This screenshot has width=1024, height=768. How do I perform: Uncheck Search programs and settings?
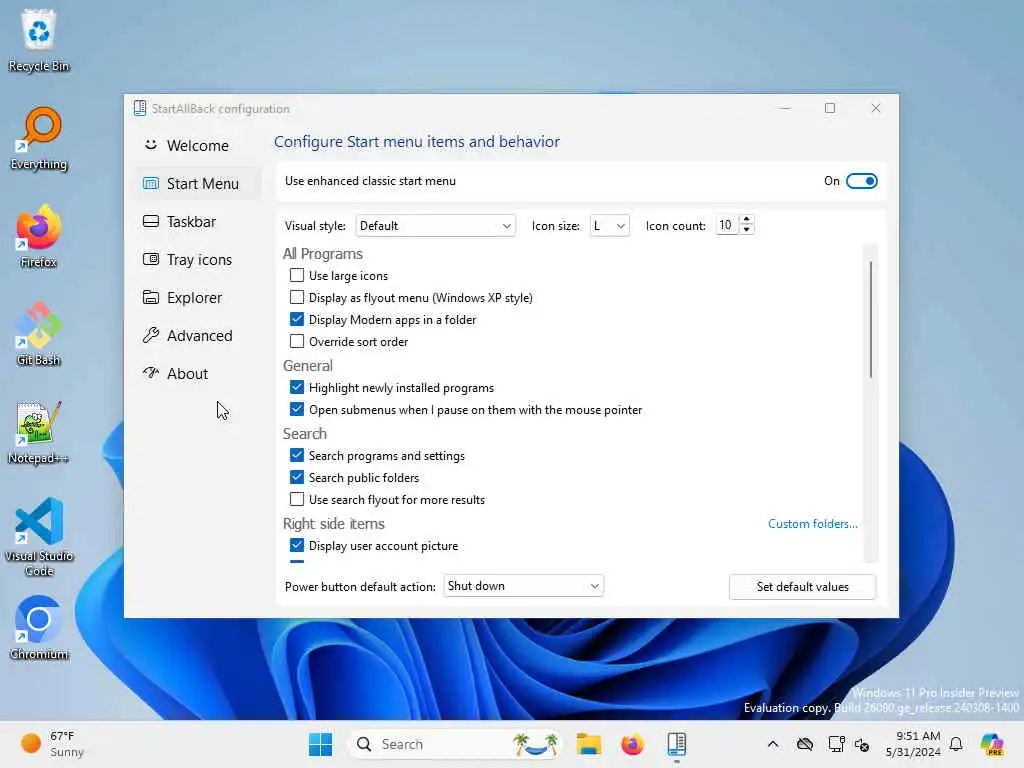coord(296,455)
